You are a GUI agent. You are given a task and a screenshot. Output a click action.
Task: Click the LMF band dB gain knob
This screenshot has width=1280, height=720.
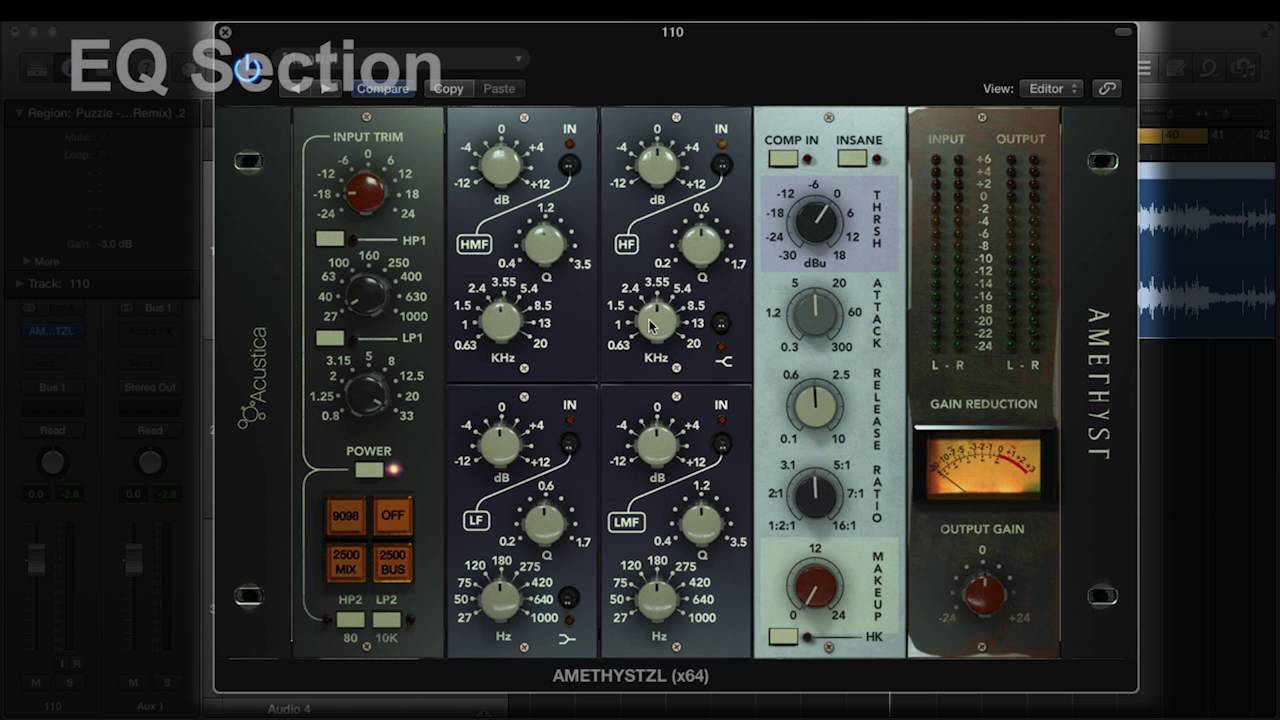click(x=657, y=443)
